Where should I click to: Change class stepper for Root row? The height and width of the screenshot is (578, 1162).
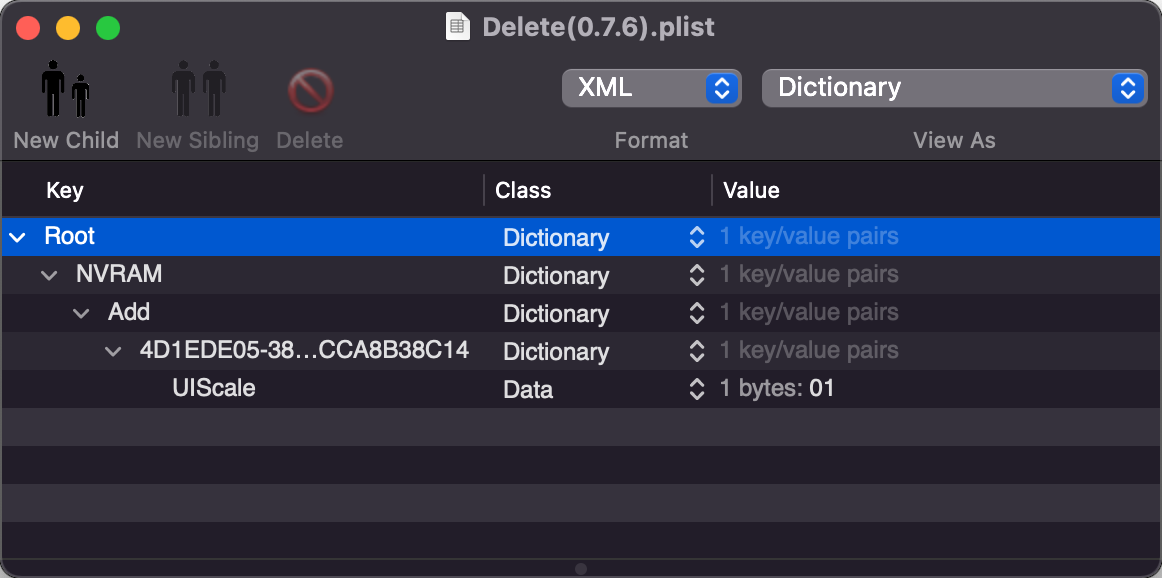pos(697,237)
